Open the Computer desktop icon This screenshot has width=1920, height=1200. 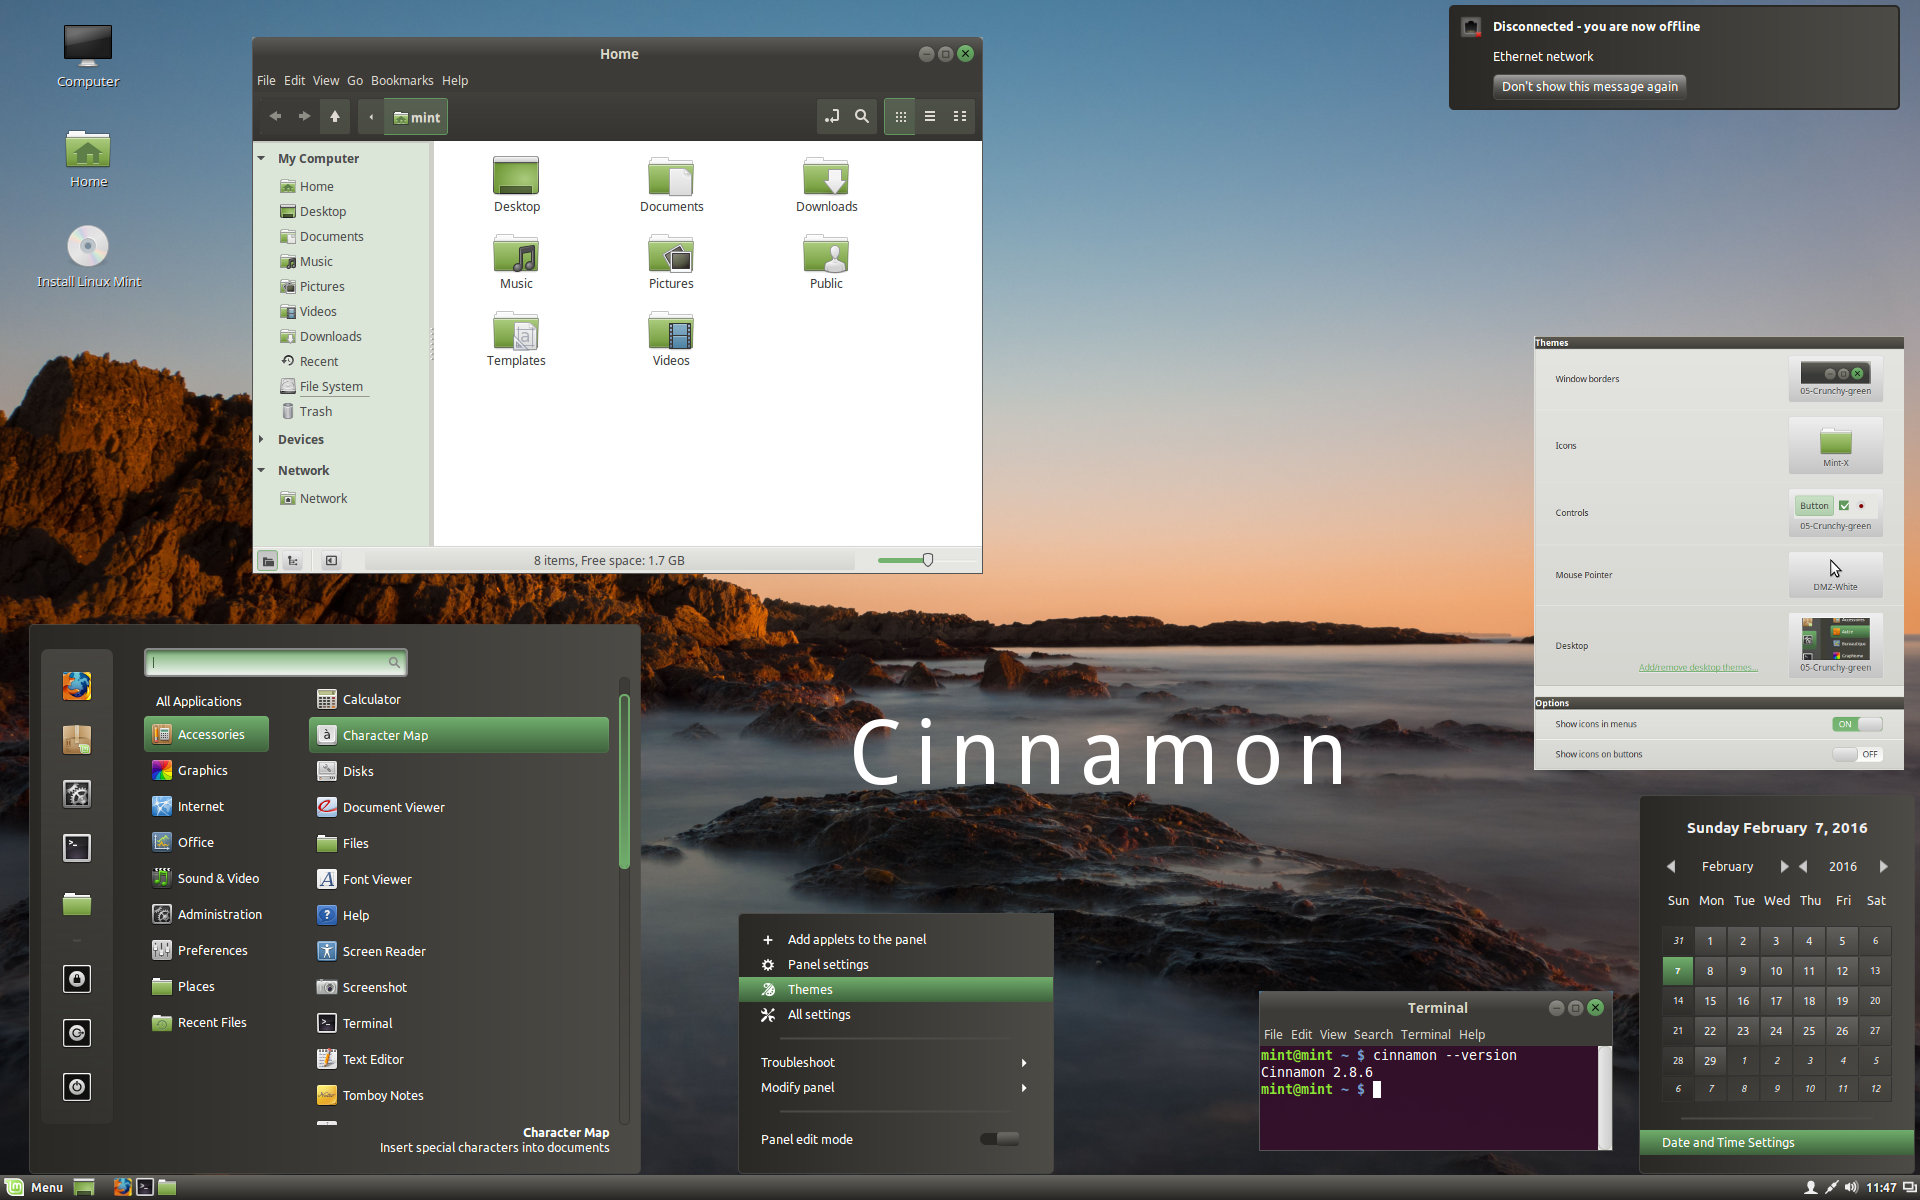88,57
